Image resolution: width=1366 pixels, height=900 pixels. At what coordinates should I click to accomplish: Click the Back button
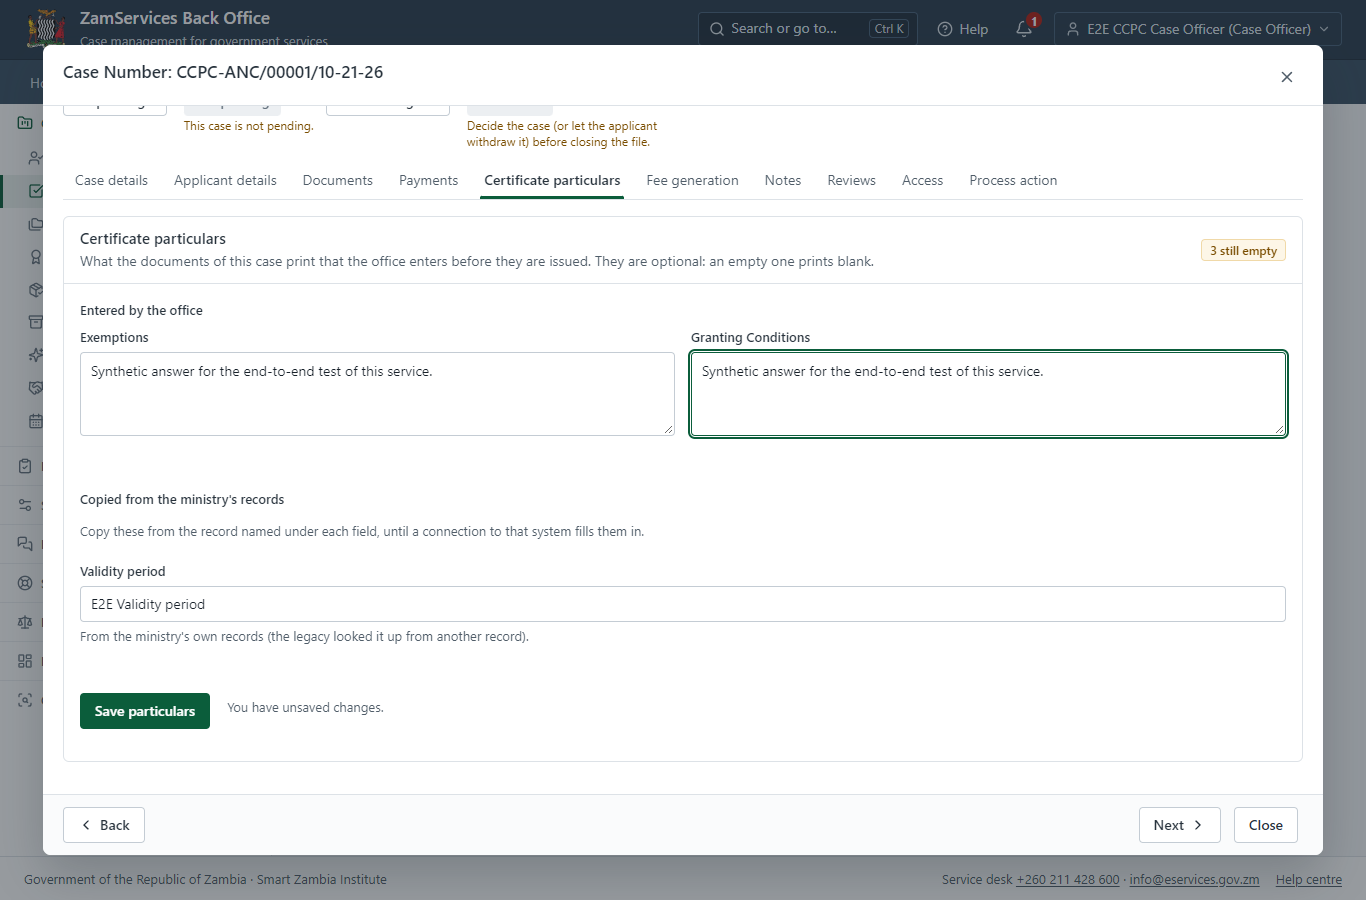click(104, 825)
